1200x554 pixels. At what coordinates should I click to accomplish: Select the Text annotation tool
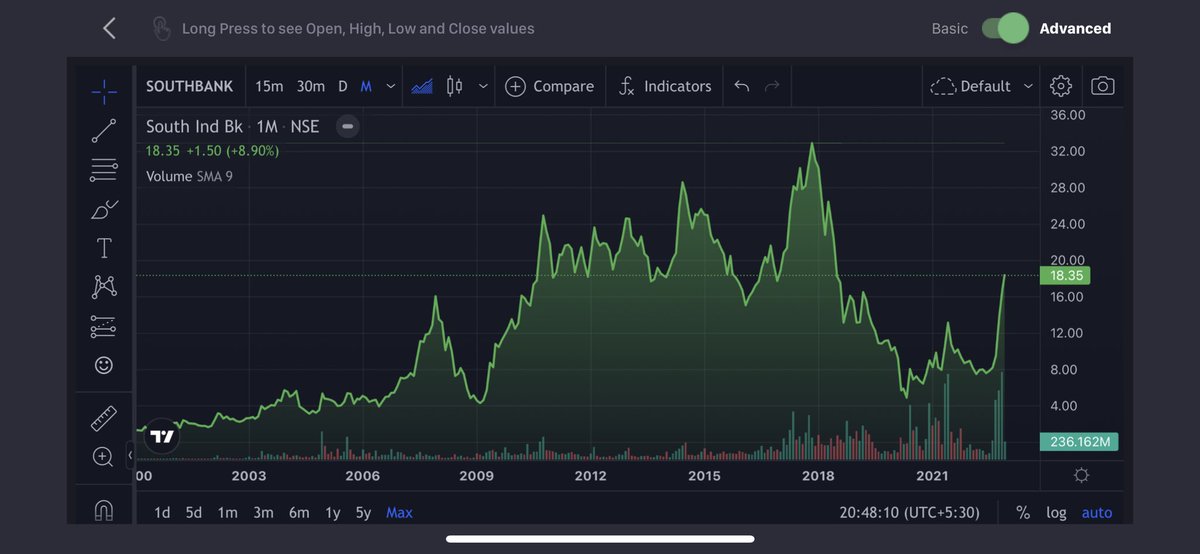104,248
